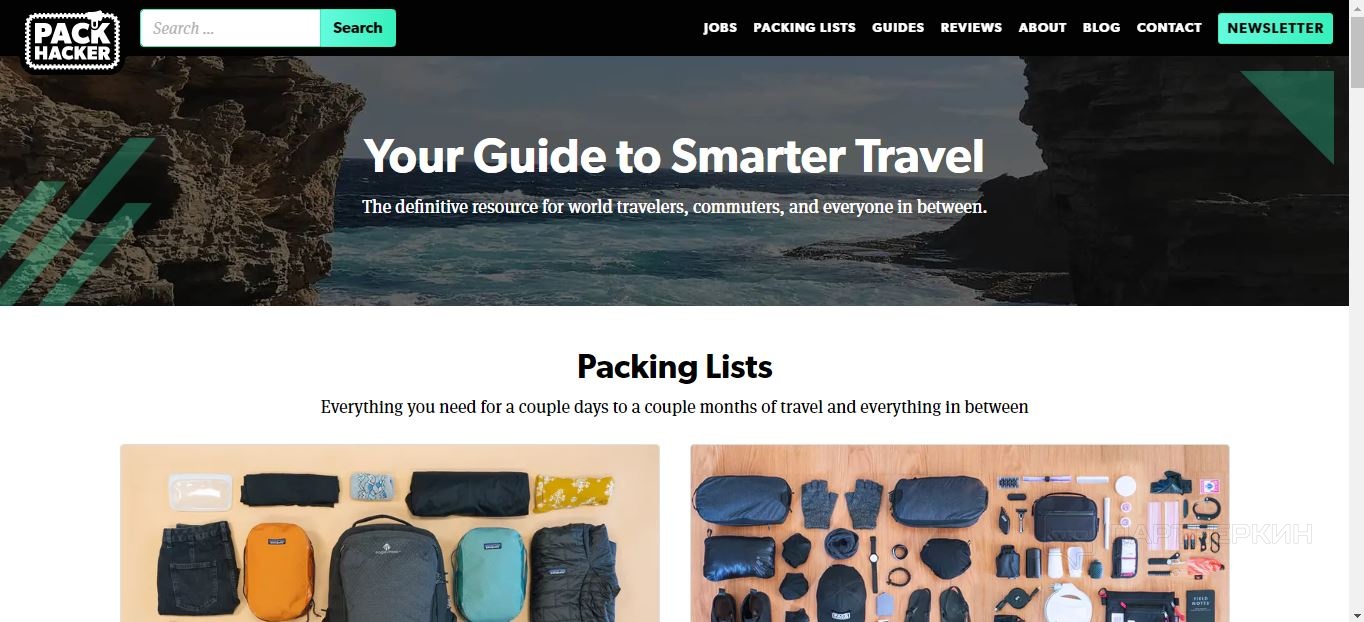This screenshot has width=1364, height=622.
Task: Open the clothing and backpack packing list thumbnail
Action: (x=390, y=533)
